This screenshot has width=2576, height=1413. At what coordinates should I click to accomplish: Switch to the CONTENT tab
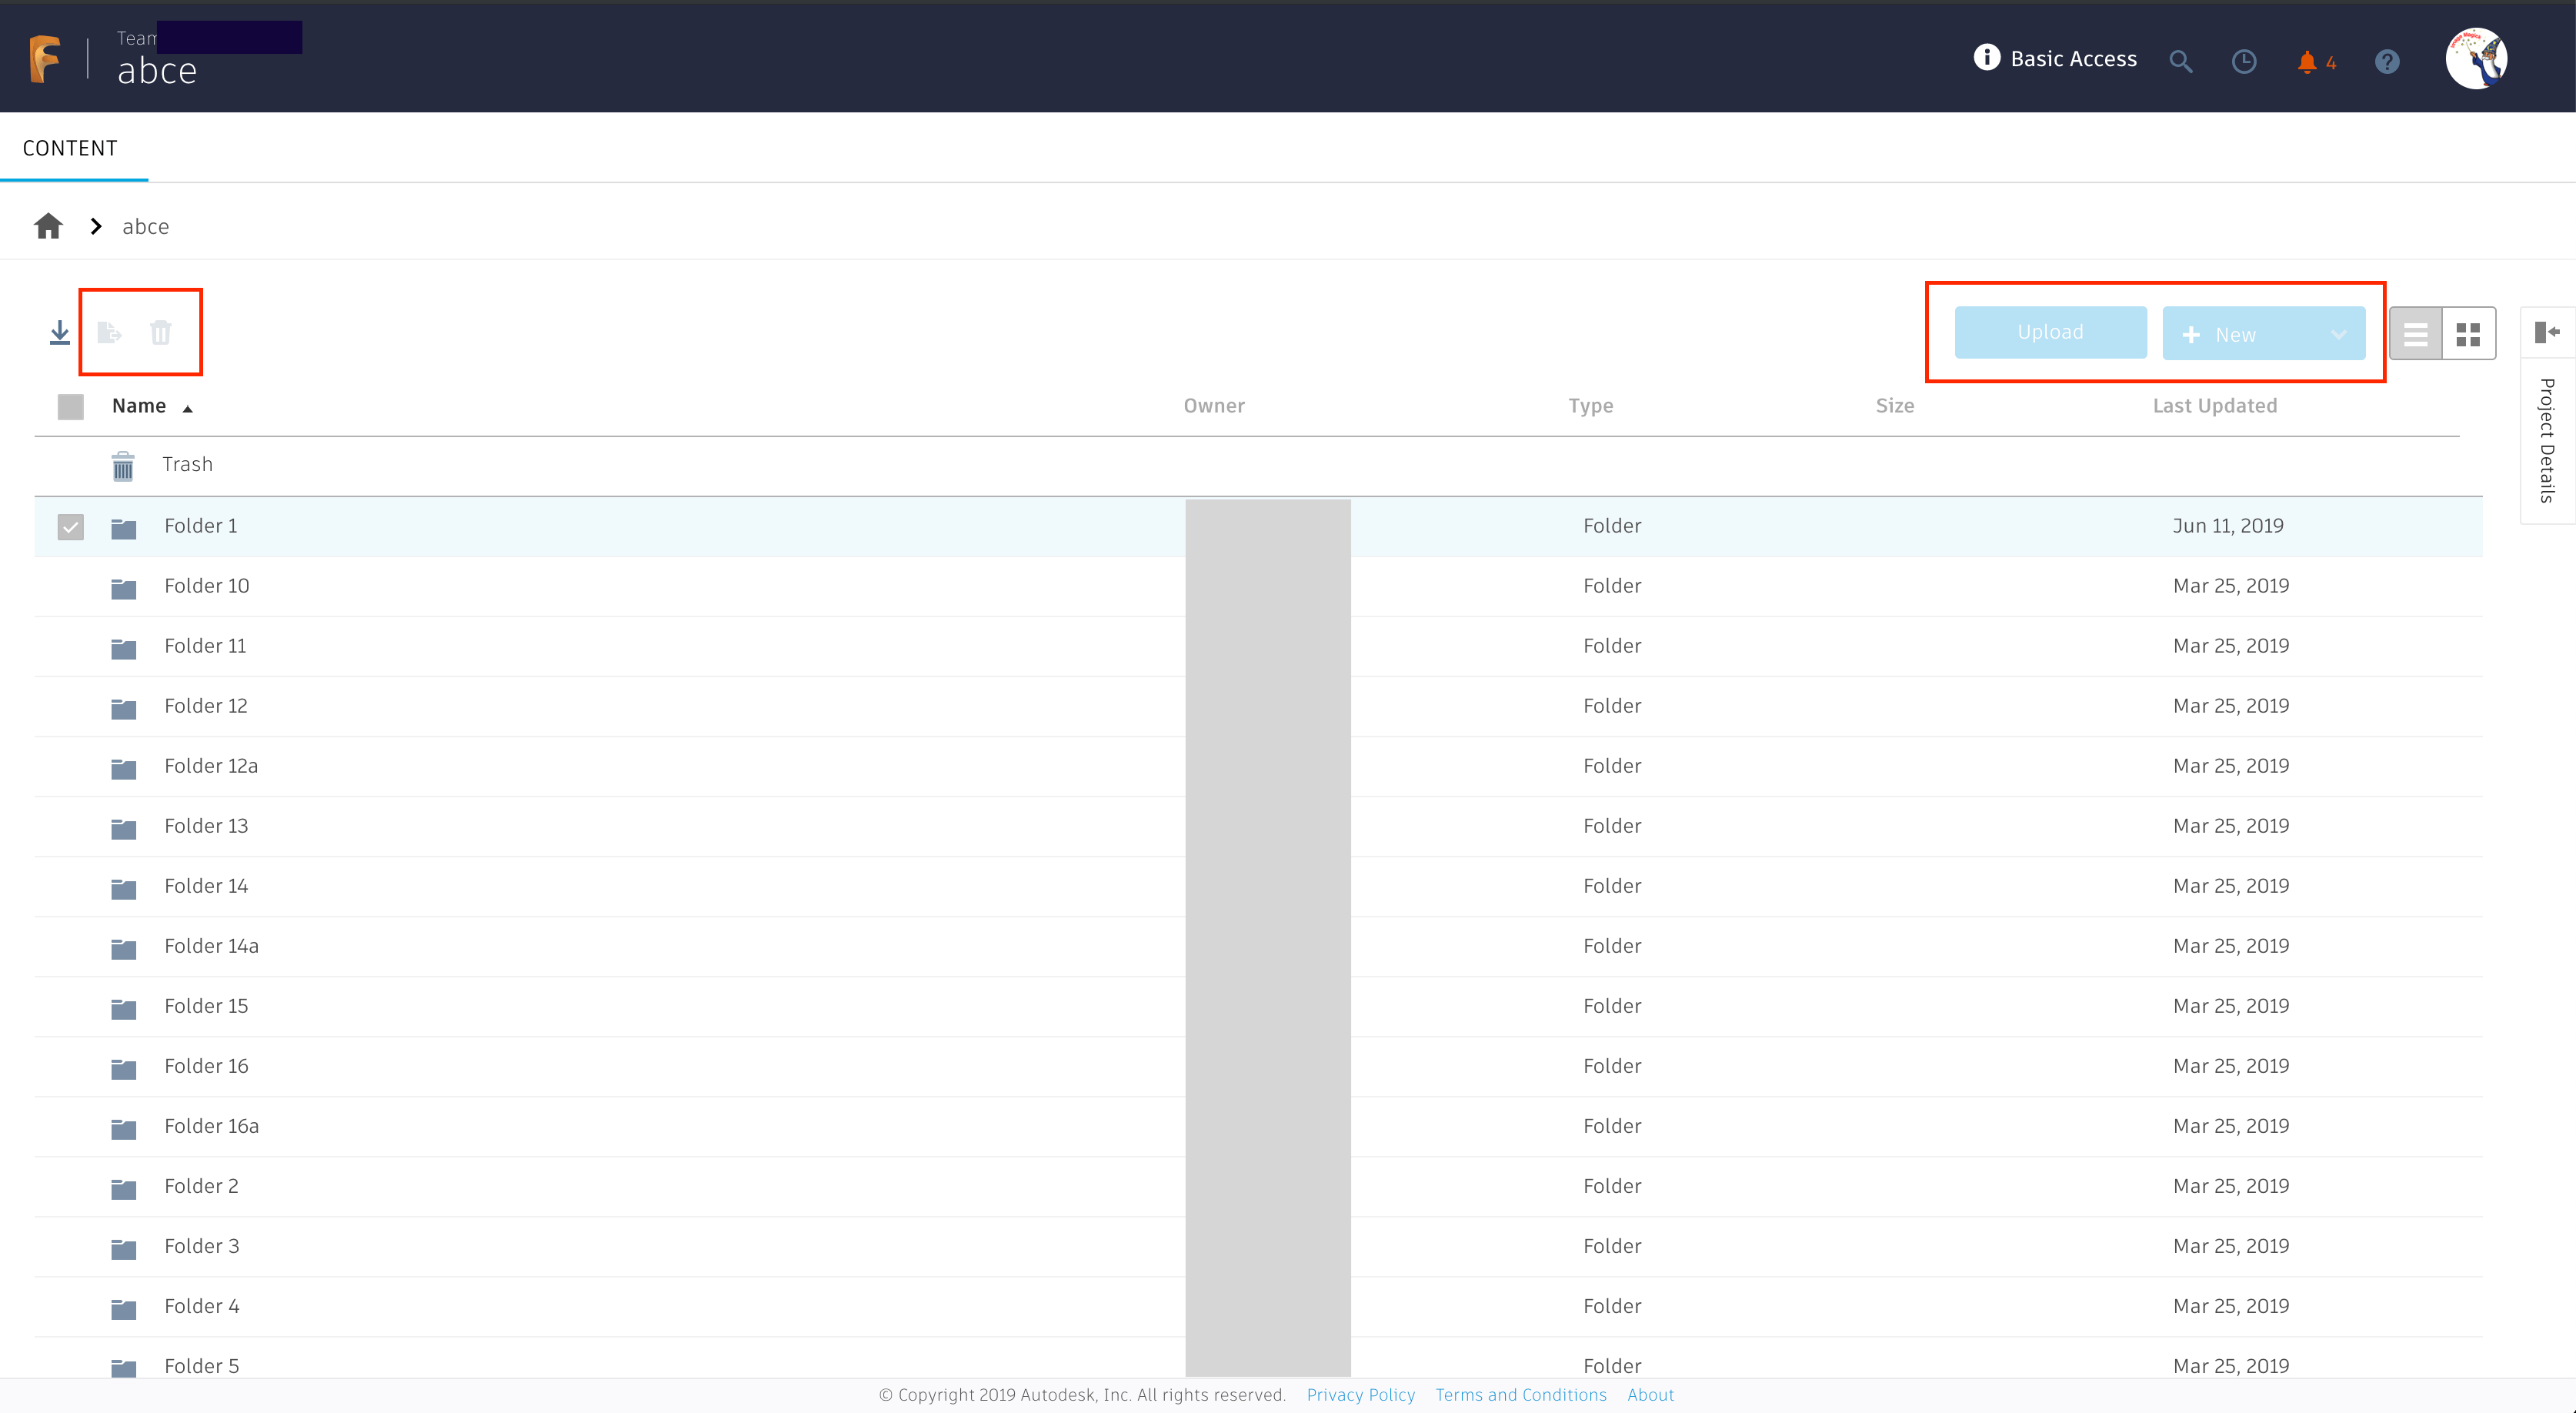click(x=70, y=147)
